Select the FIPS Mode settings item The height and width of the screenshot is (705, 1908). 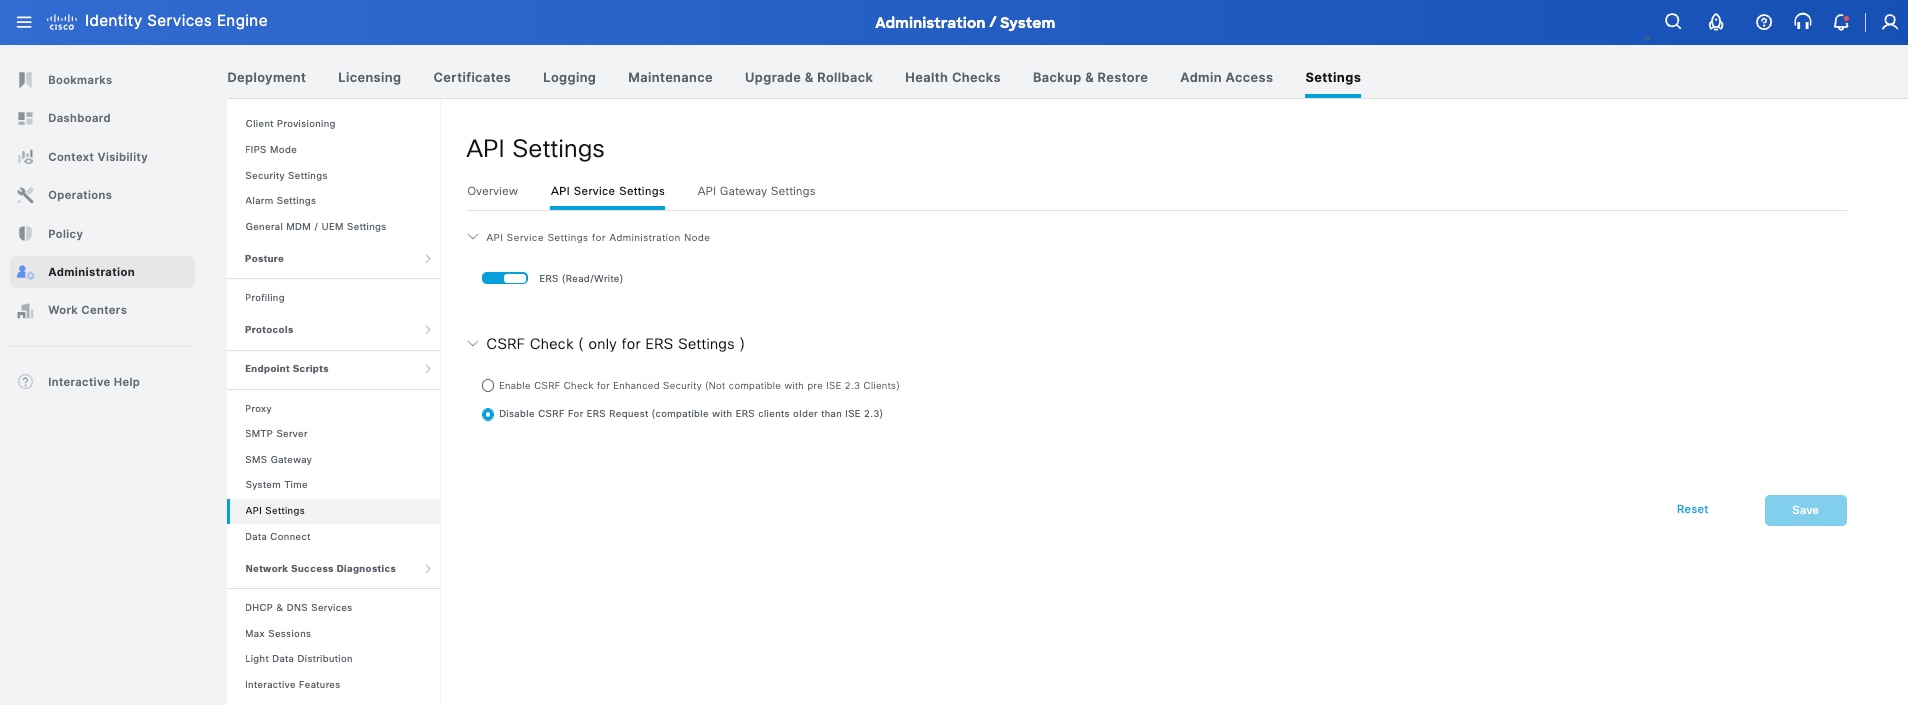tap(271, 149)
